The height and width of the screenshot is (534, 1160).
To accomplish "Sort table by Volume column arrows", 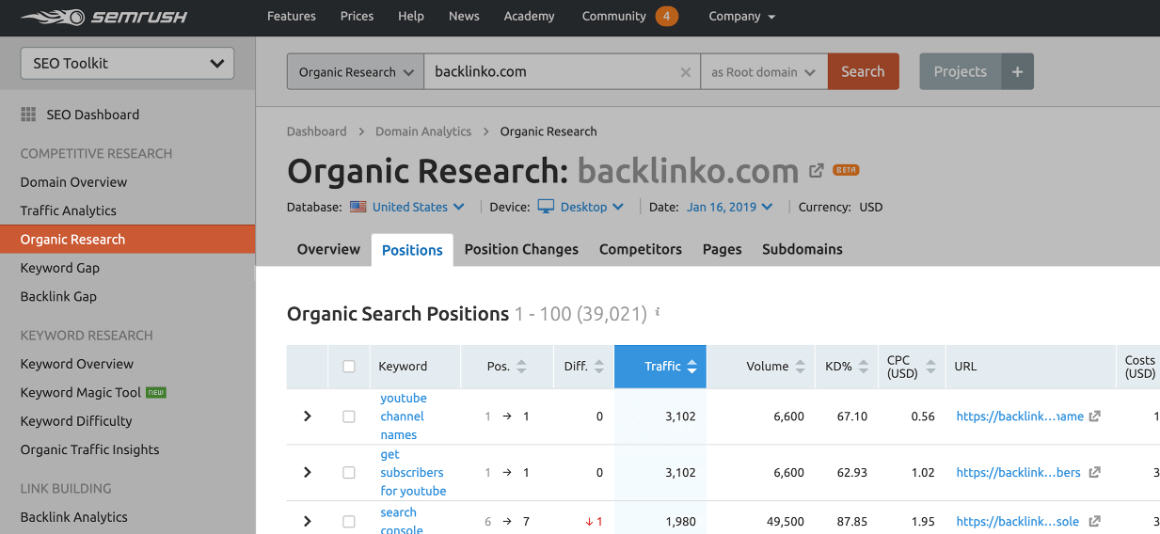I will (x=800, y=366).
